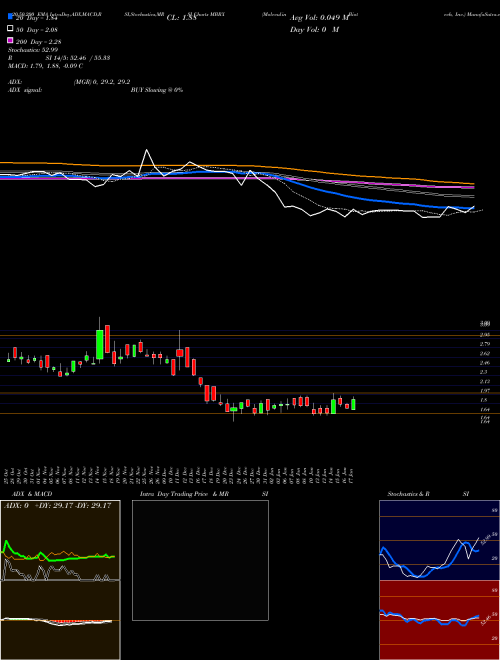The height and width of the screenshot is (660, 500).
Task: Open the empty Intra Day Trading Price panel
Action: pos(200,560)
